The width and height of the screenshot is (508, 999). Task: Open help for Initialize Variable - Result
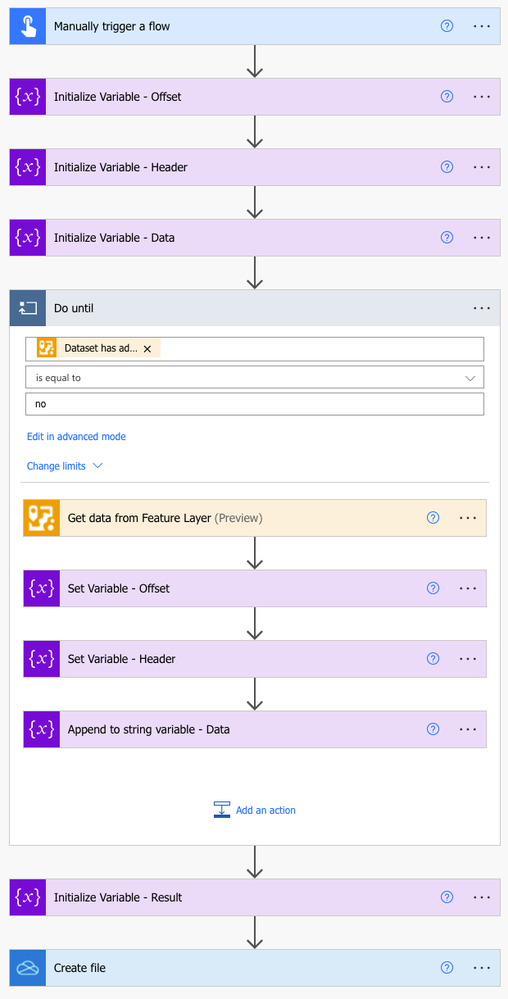click(x=447, y=897)
